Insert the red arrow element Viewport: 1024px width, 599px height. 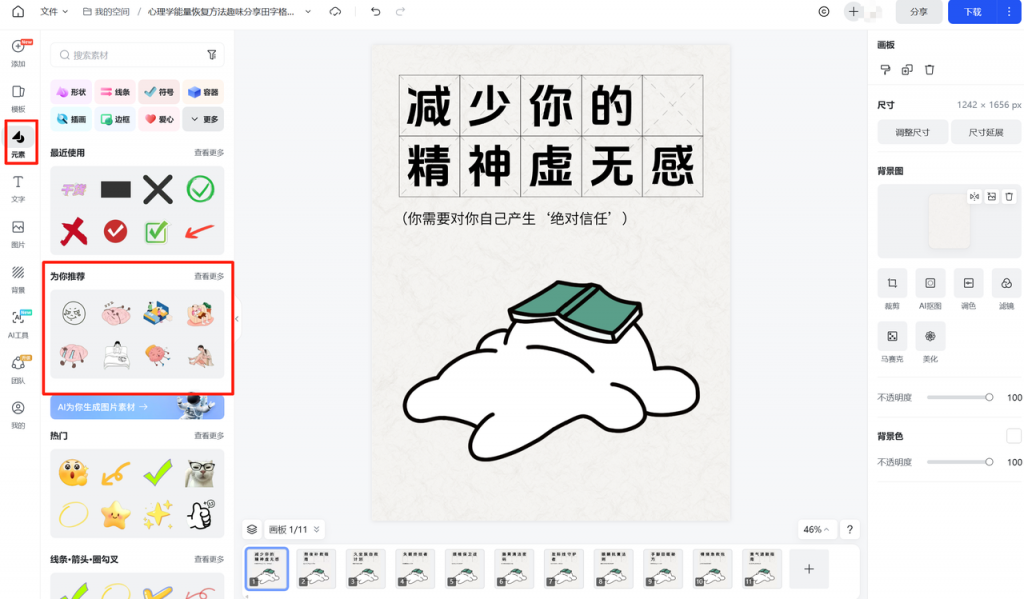click(200, 231)
